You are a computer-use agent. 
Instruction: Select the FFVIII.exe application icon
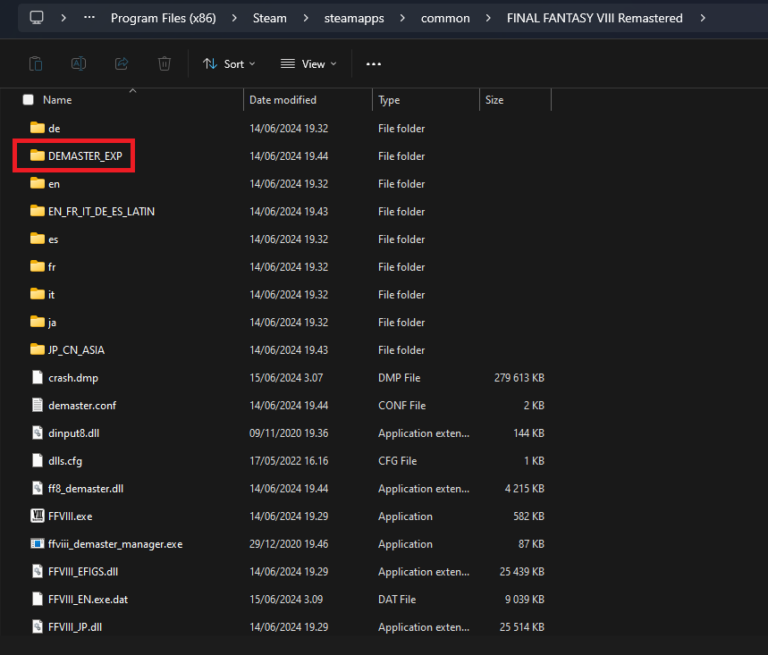(38, 516)
